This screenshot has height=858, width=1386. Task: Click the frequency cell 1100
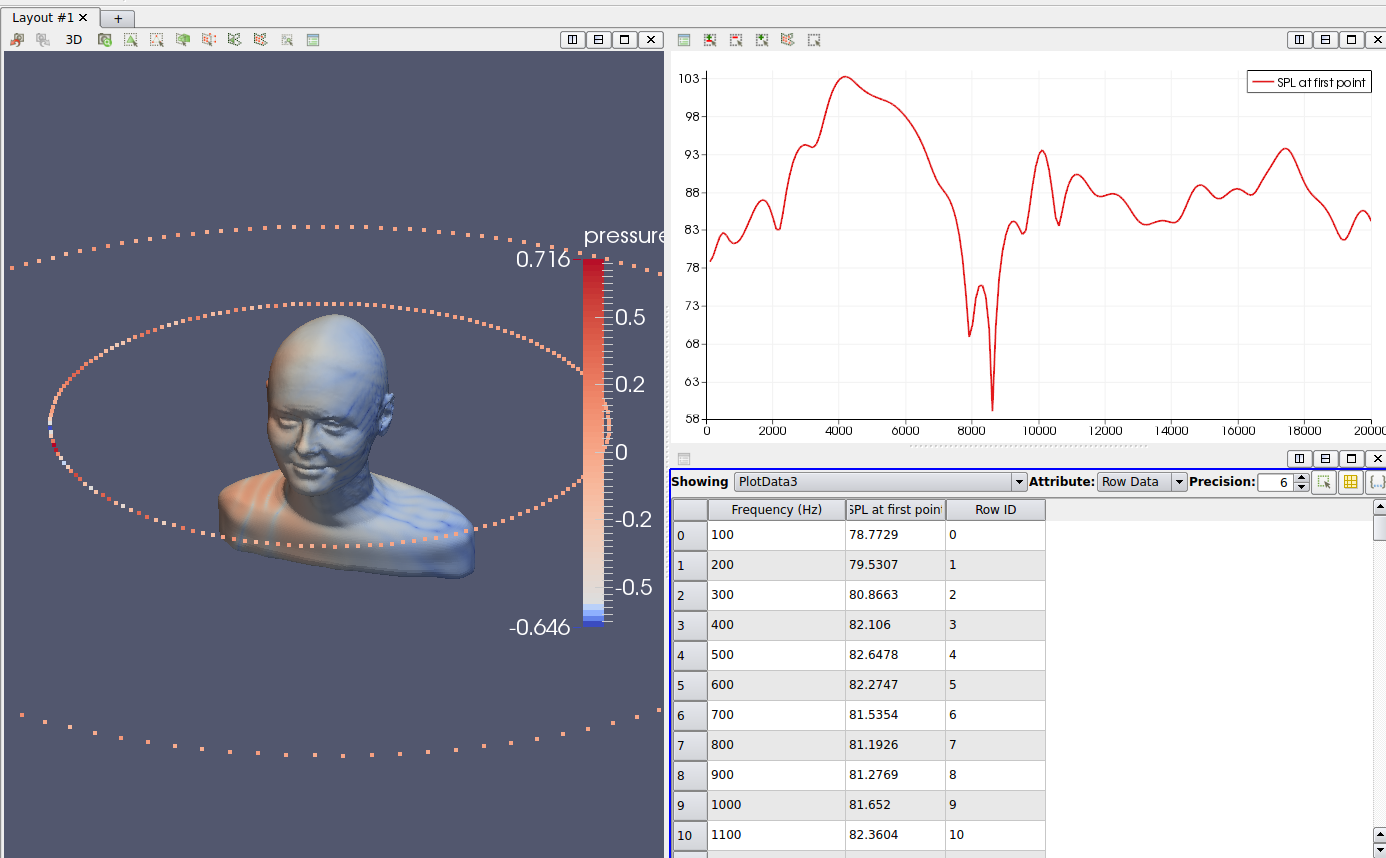(x=776, y=835)
